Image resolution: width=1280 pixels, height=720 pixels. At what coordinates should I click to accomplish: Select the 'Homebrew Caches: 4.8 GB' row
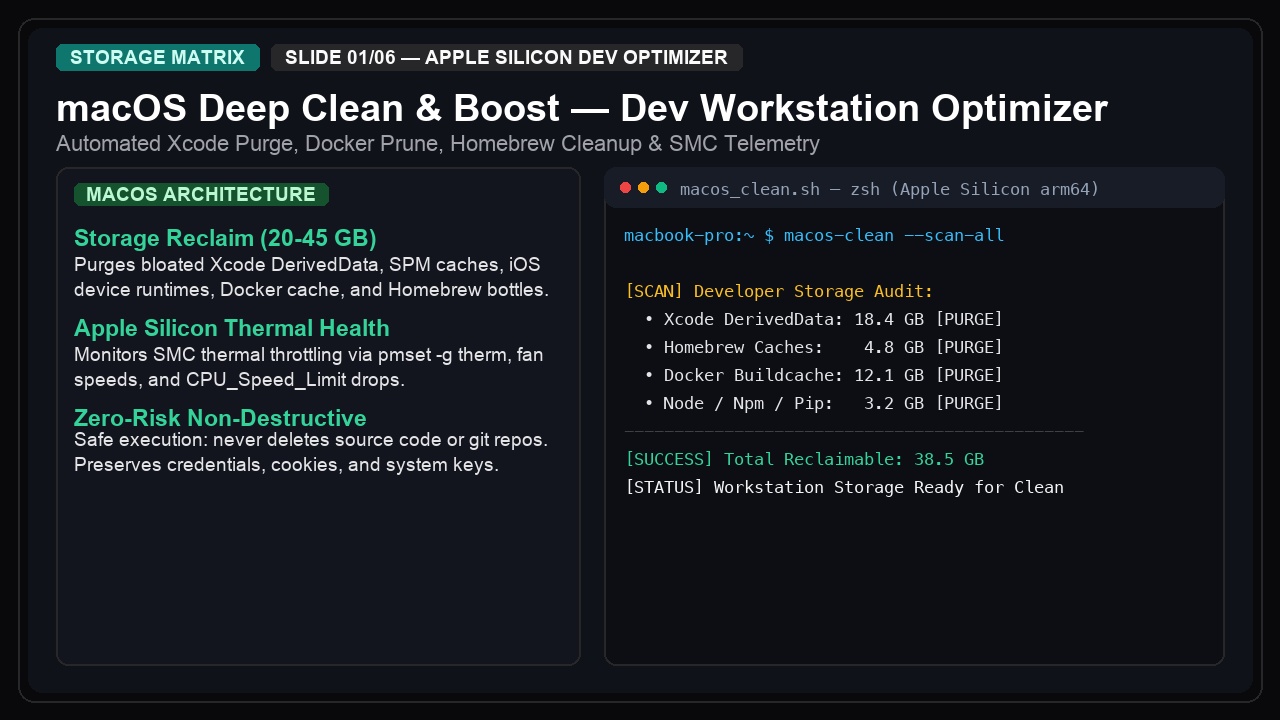[x=823, y=348]
